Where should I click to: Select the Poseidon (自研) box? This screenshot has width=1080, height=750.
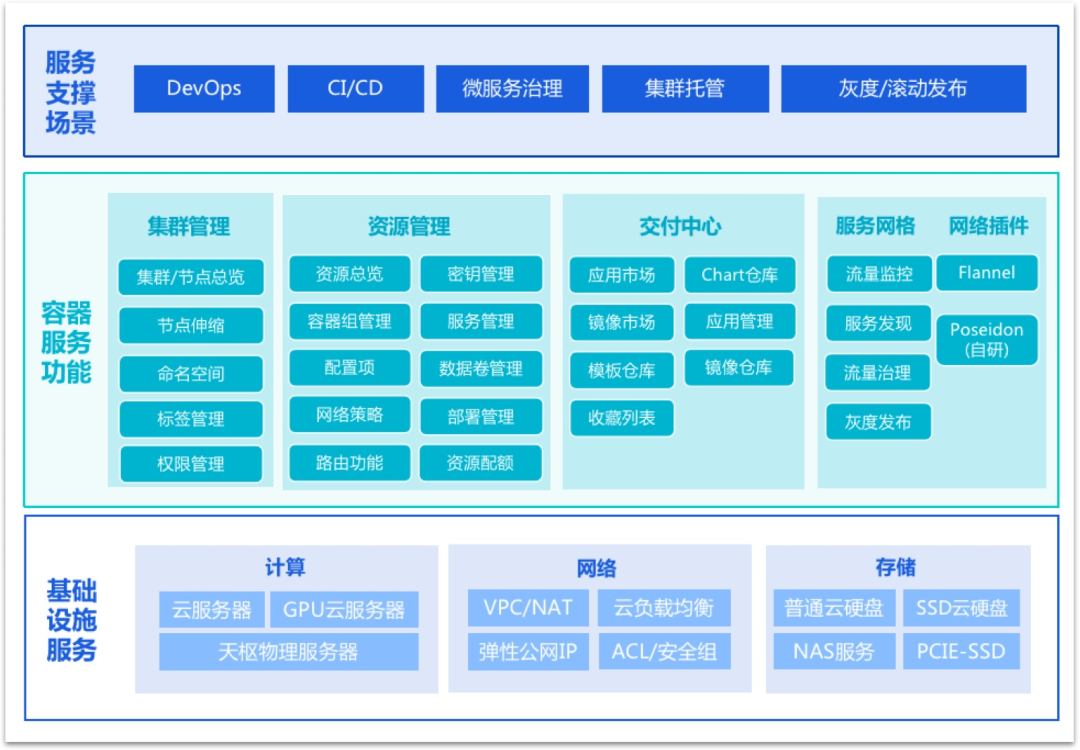[x=987, y=340]
